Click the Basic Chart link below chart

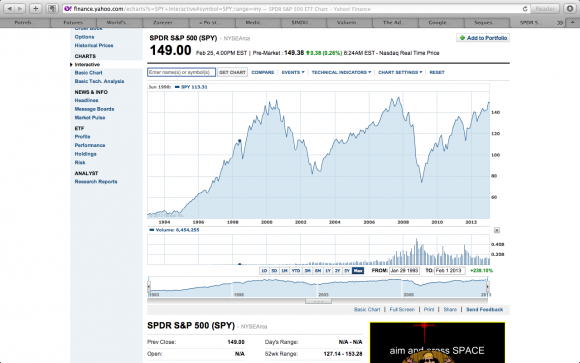coord(367,310)
